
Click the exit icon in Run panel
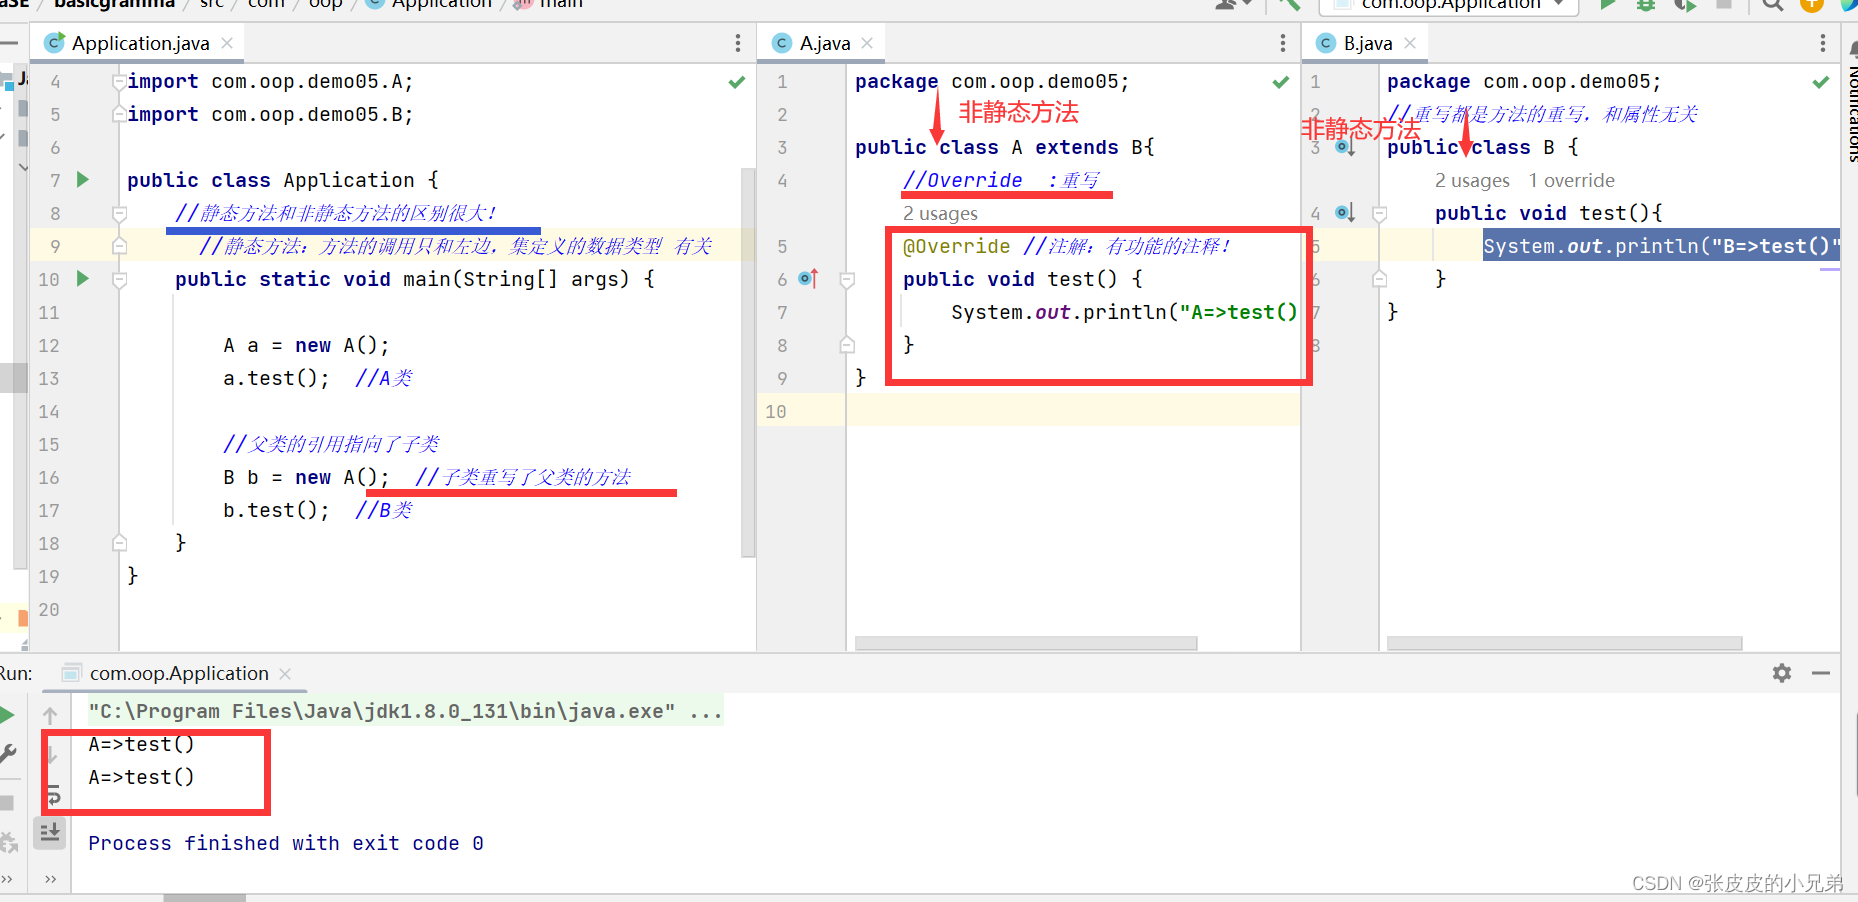9,843
